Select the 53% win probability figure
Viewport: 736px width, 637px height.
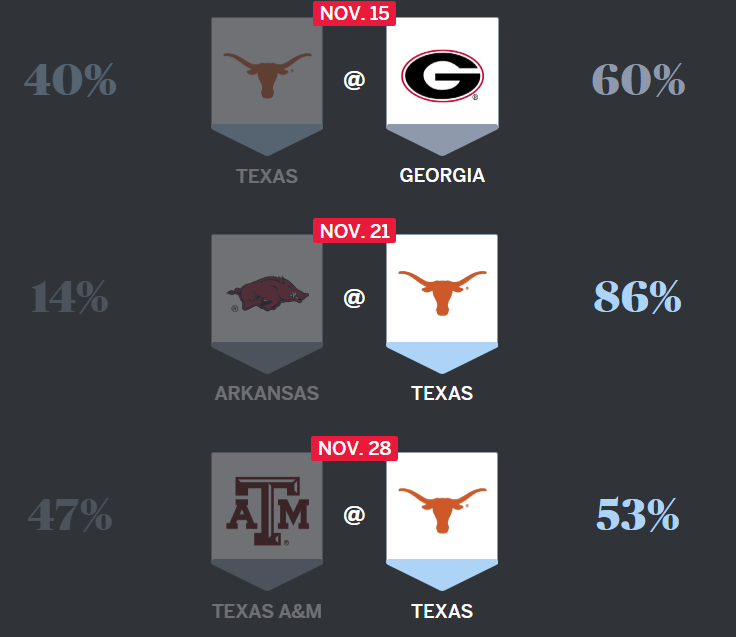coord(638,515)
